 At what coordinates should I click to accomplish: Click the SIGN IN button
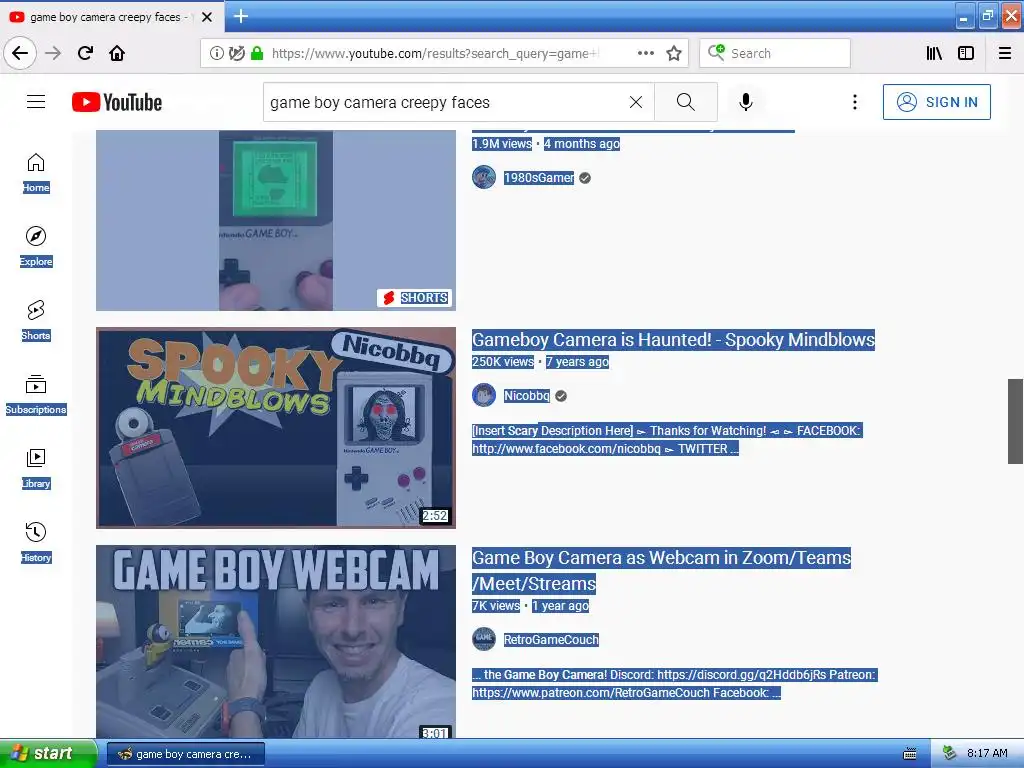click(x=936, y=102)
